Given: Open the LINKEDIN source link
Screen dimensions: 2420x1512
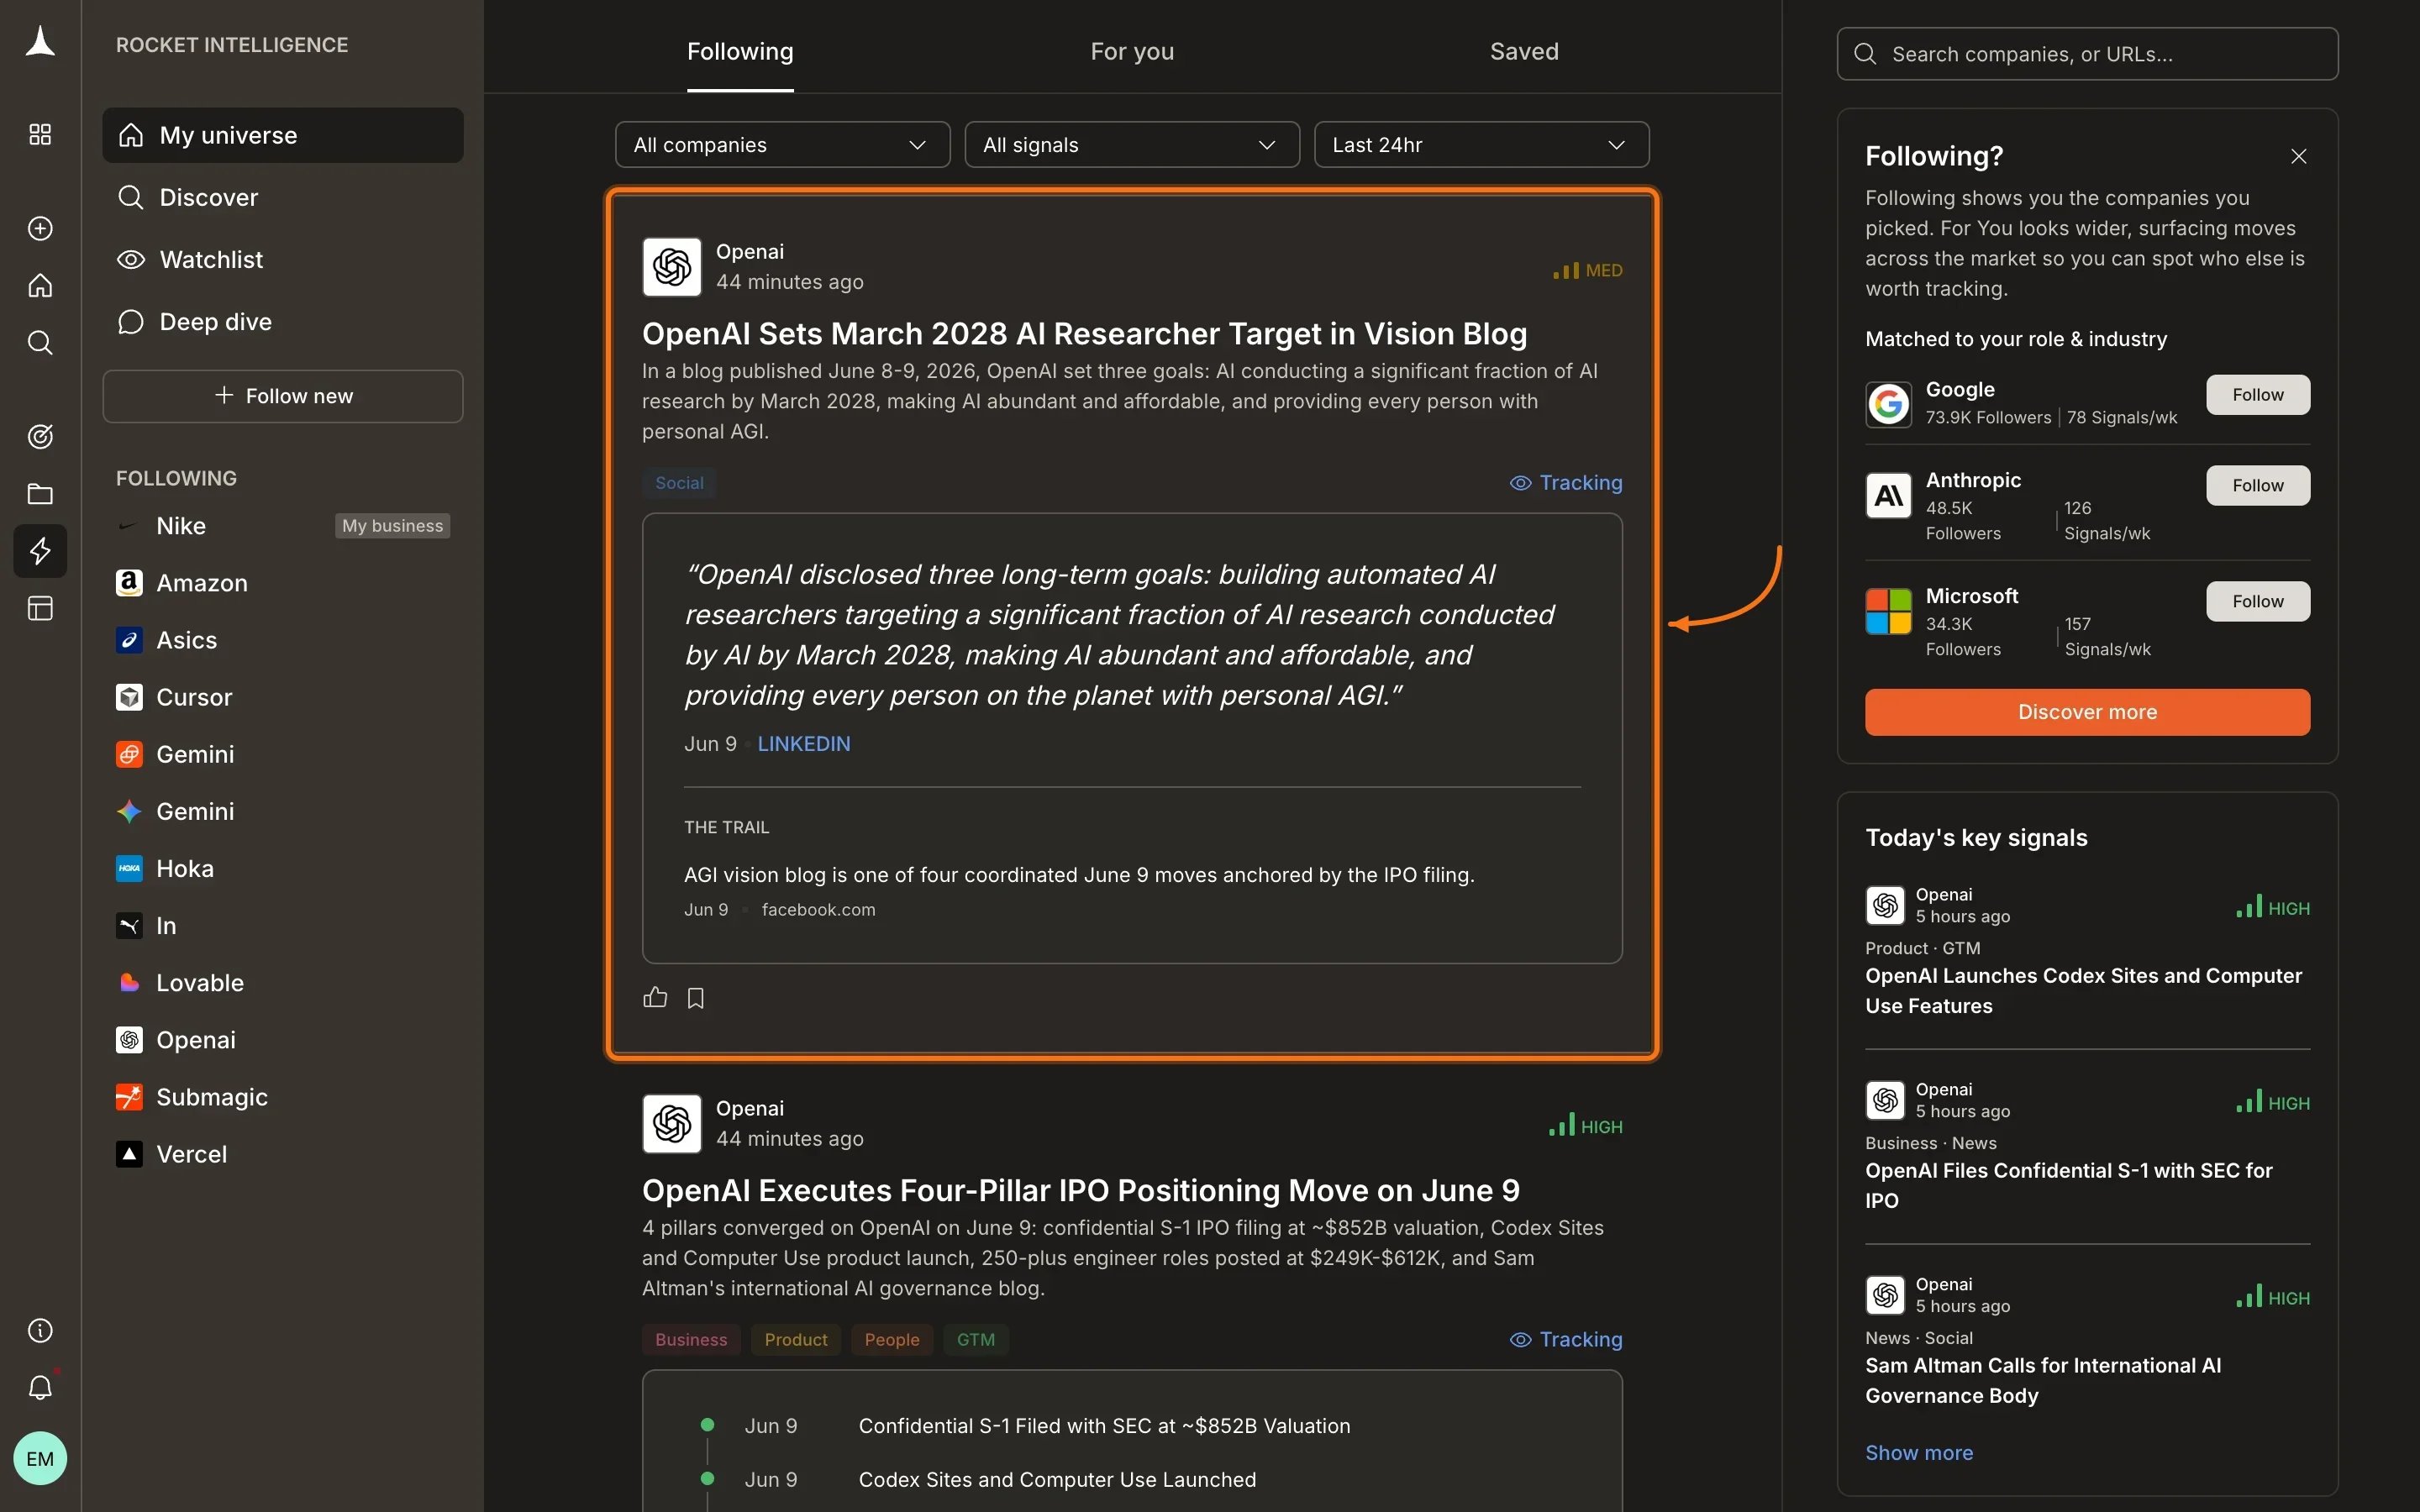Looking at the screenshot, I should pos(804,744).
